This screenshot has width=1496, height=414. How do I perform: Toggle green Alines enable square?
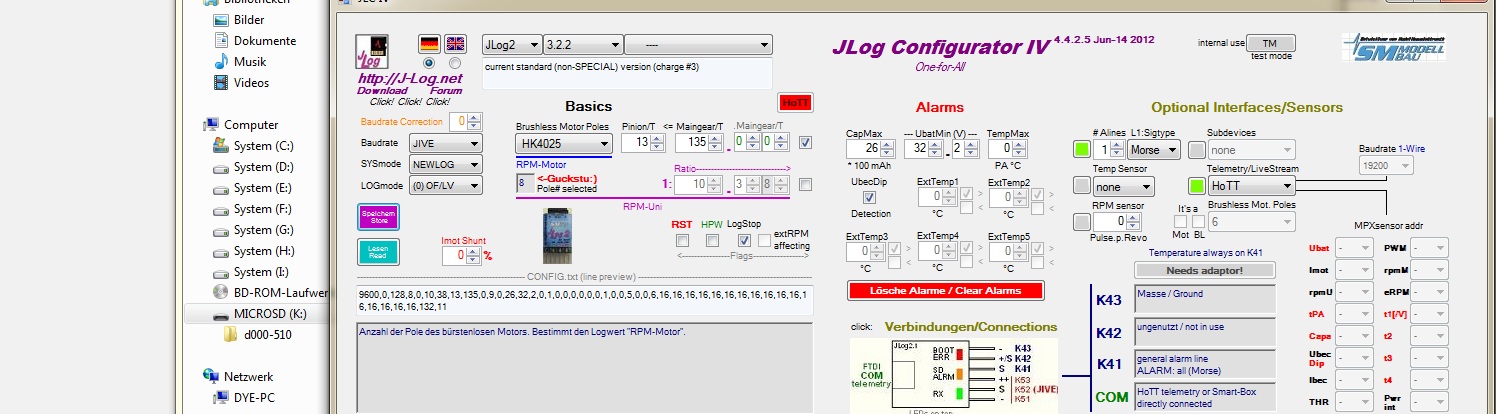[1082, 150]
